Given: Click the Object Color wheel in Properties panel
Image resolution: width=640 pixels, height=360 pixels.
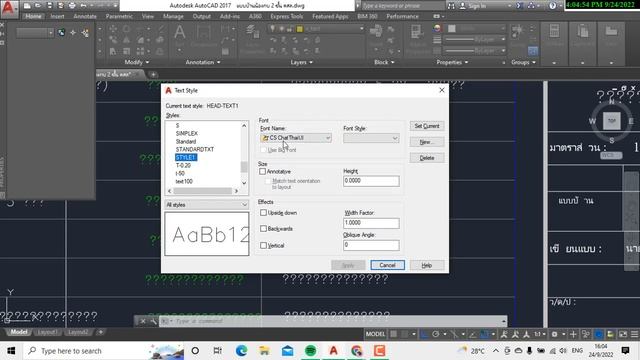Looking at the screenshot, I should [x=437, y=29].
